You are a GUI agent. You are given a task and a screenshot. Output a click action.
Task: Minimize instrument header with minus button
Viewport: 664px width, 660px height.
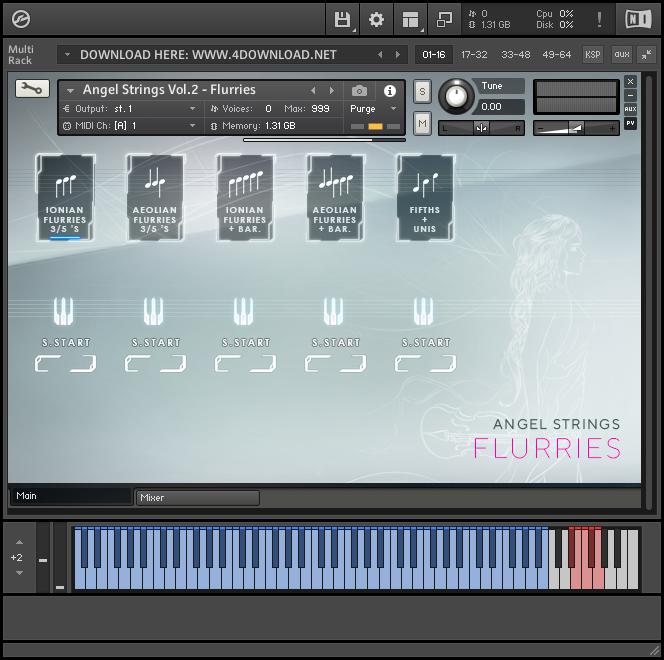click(630, 95)
